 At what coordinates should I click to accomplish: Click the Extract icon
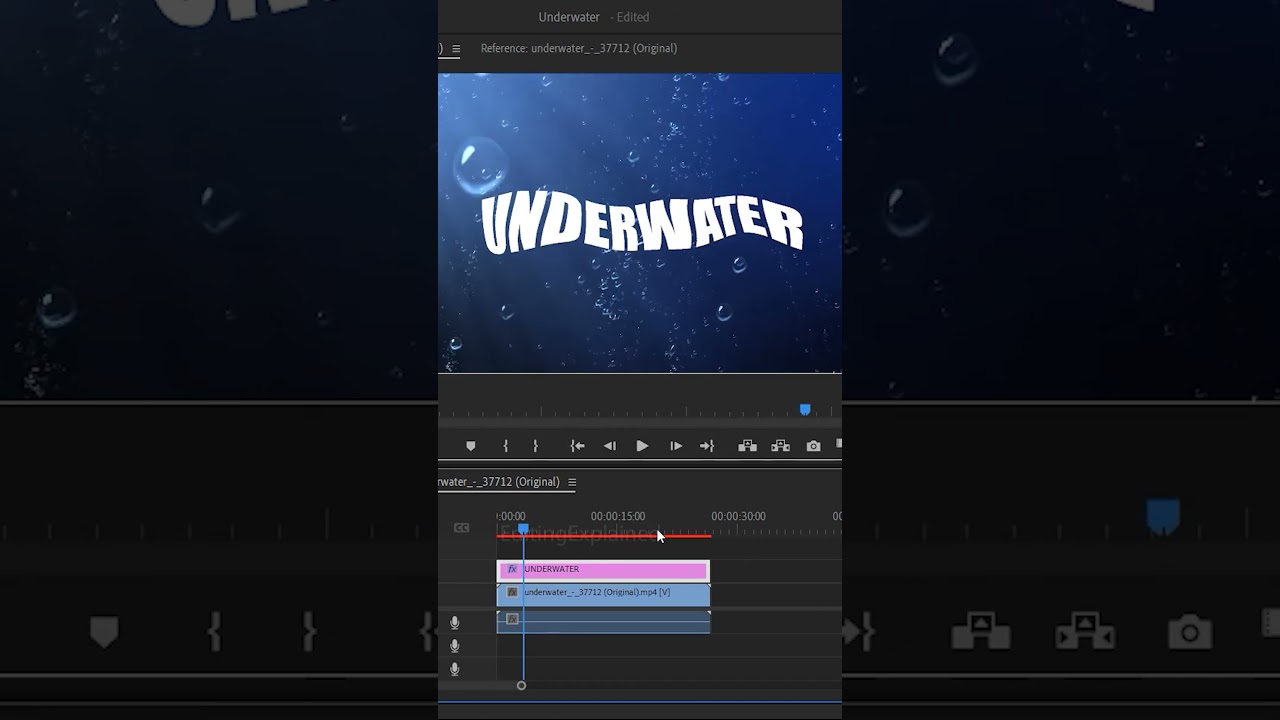(x=781, y=446)
